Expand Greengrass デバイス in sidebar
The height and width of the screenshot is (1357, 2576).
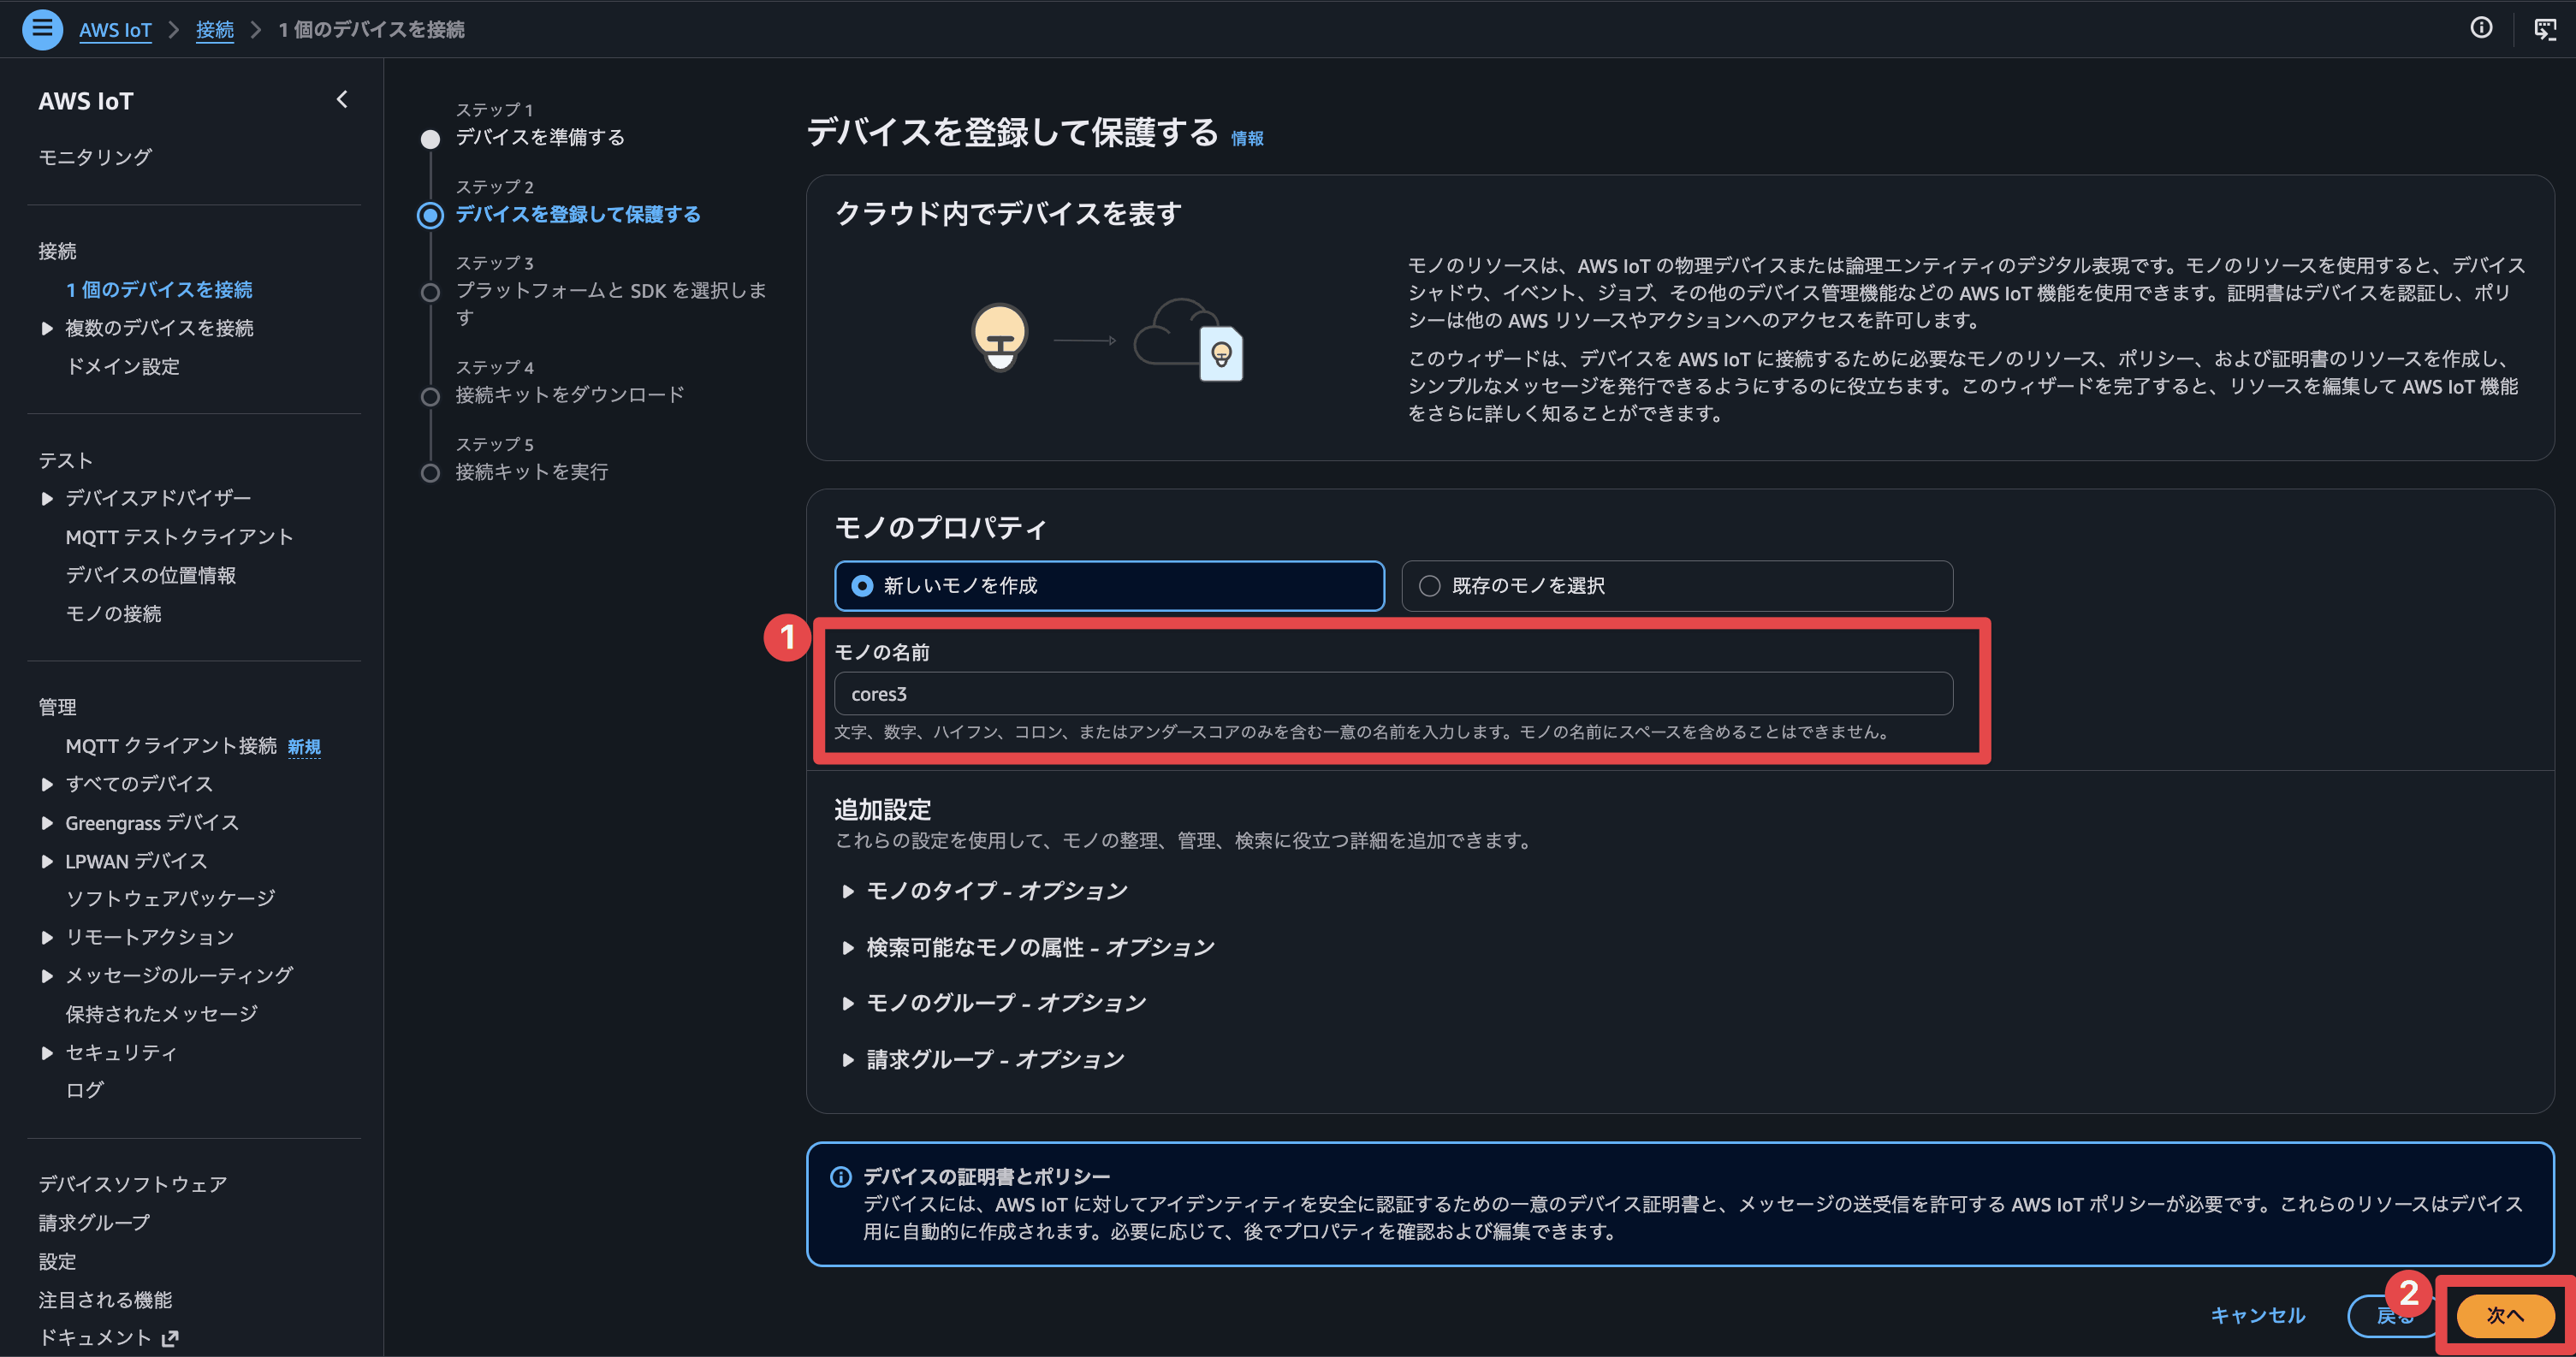point(47,823)
